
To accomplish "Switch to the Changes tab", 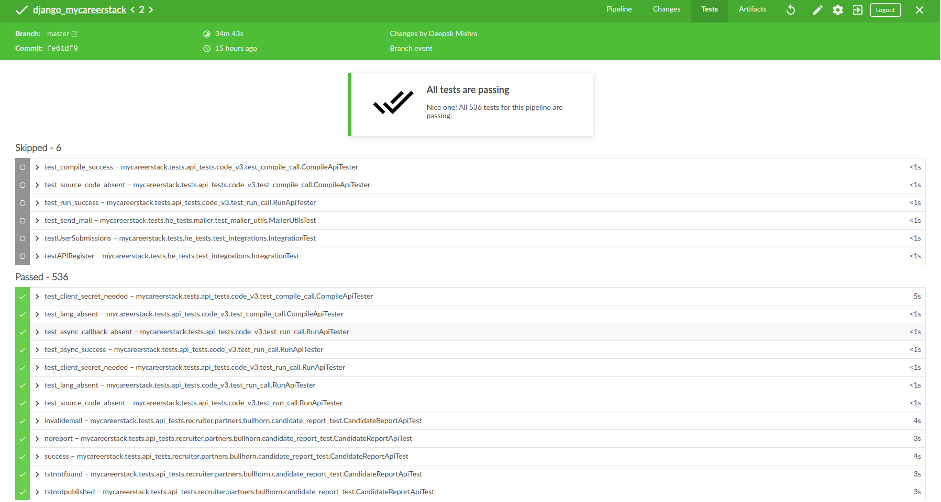I will click(x=666, y=10).
